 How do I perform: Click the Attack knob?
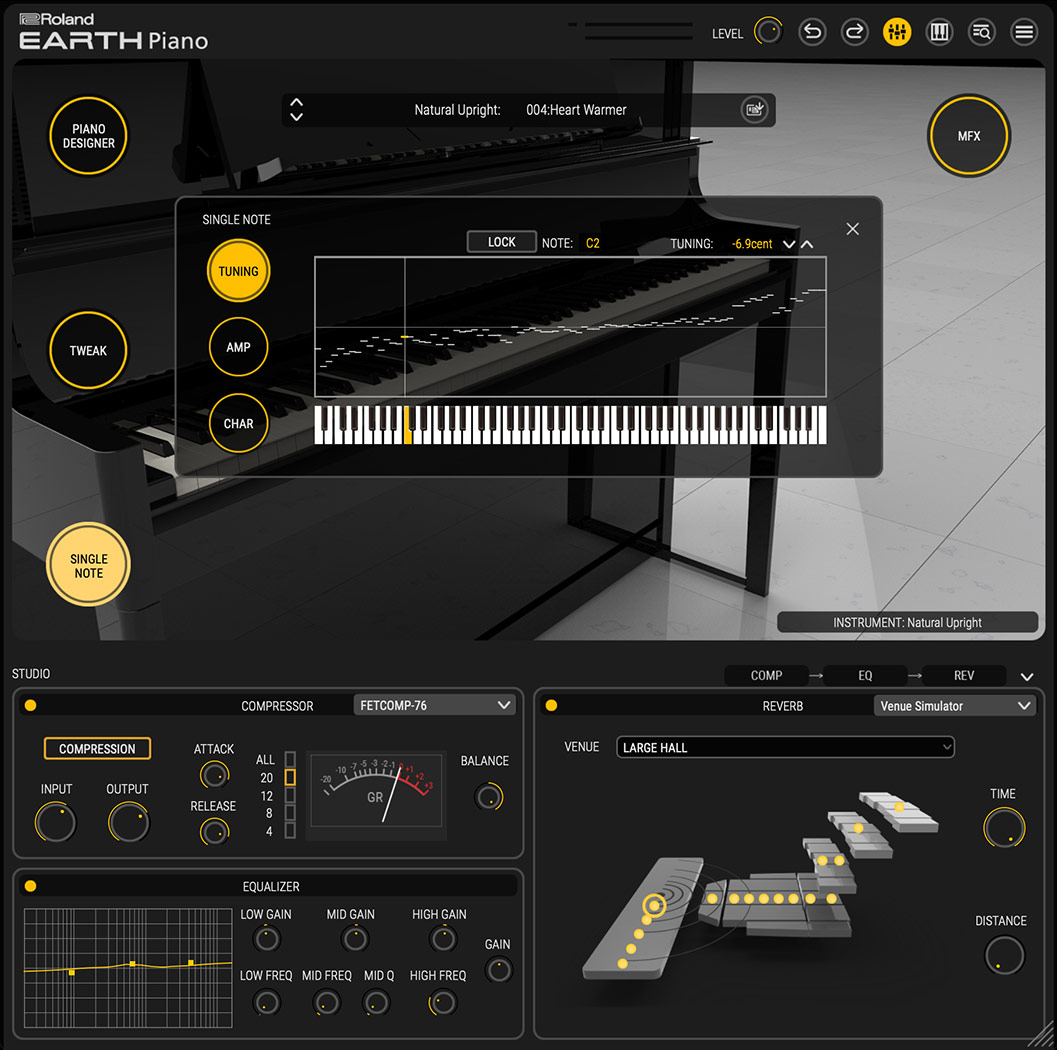point(214,775)
